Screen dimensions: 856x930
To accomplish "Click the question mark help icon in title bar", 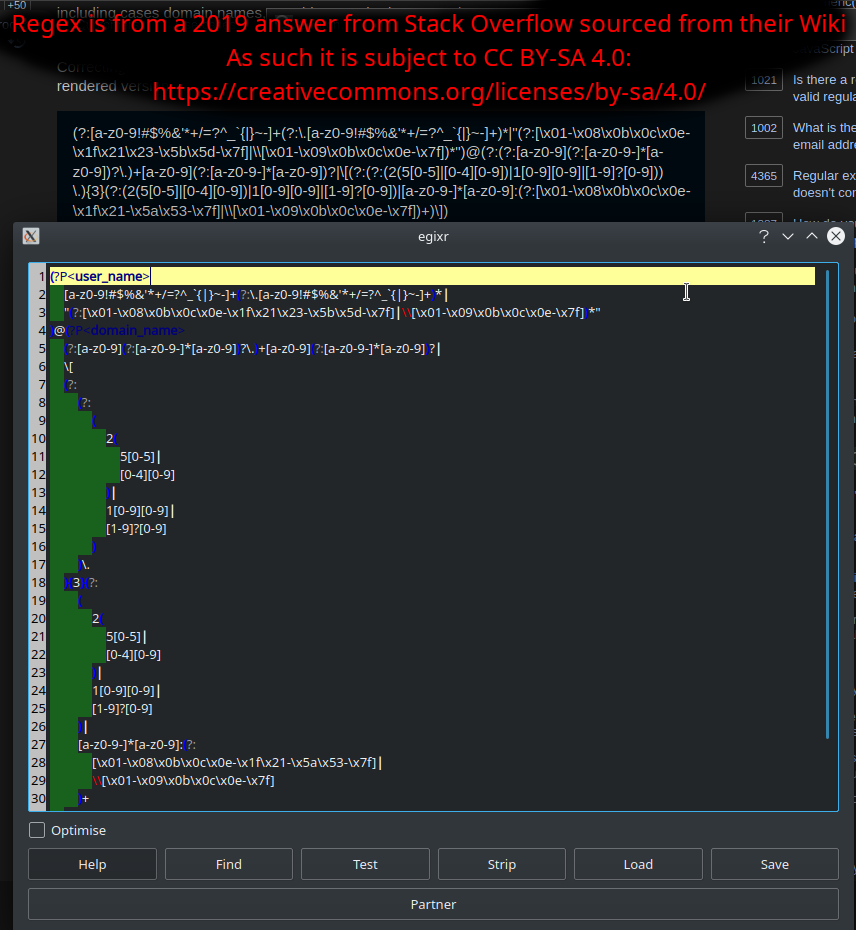I will 764,236.
